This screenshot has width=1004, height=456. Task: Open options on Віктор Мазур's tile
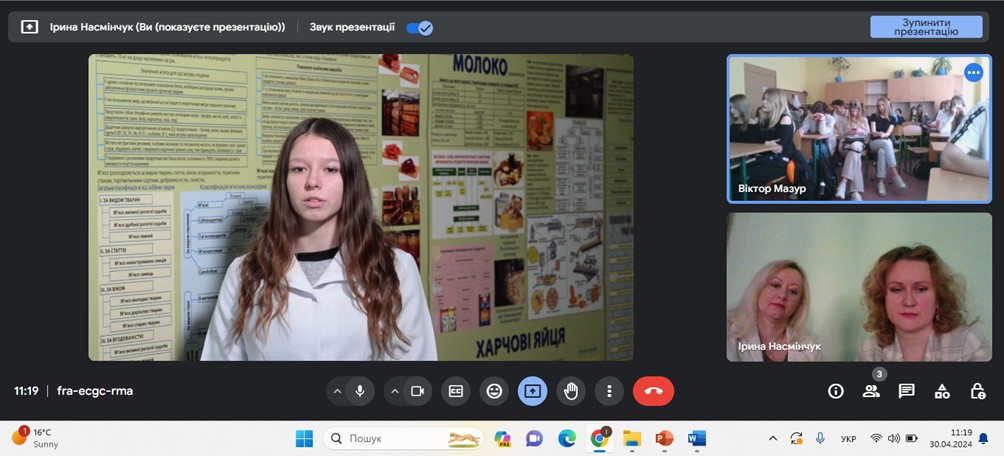(973, 72)
